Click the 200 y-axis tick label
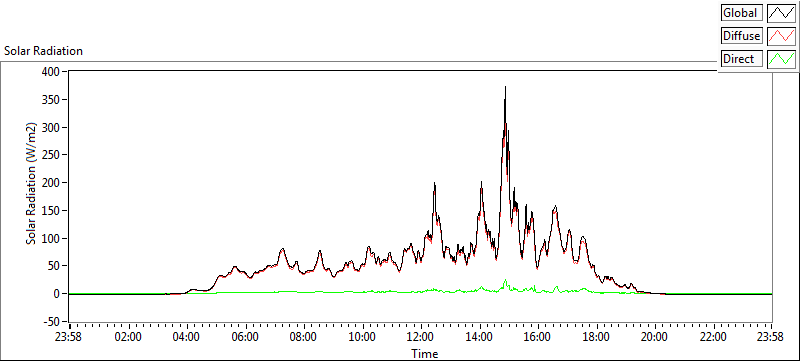This screenshot has height=361, width=800. (x=51, y=183)
